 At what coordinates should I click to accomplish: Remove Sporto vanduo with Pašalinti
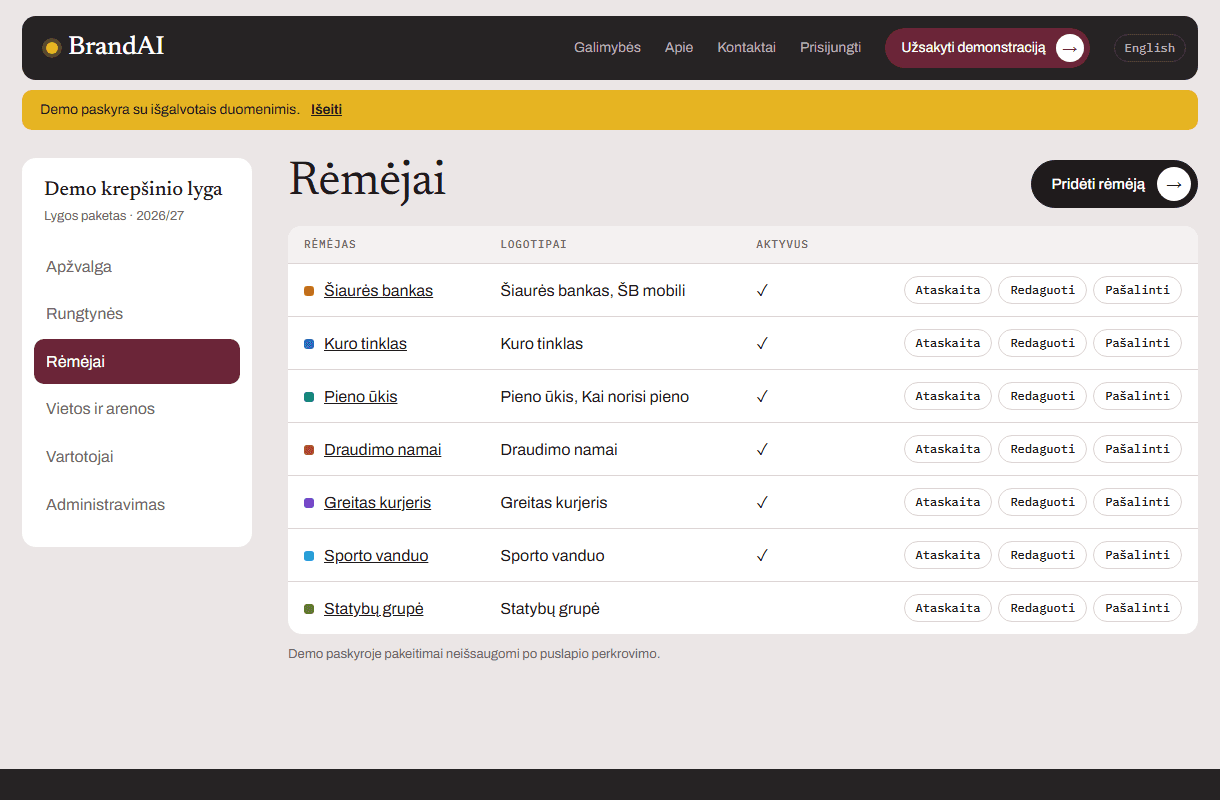coord(1137,555)
